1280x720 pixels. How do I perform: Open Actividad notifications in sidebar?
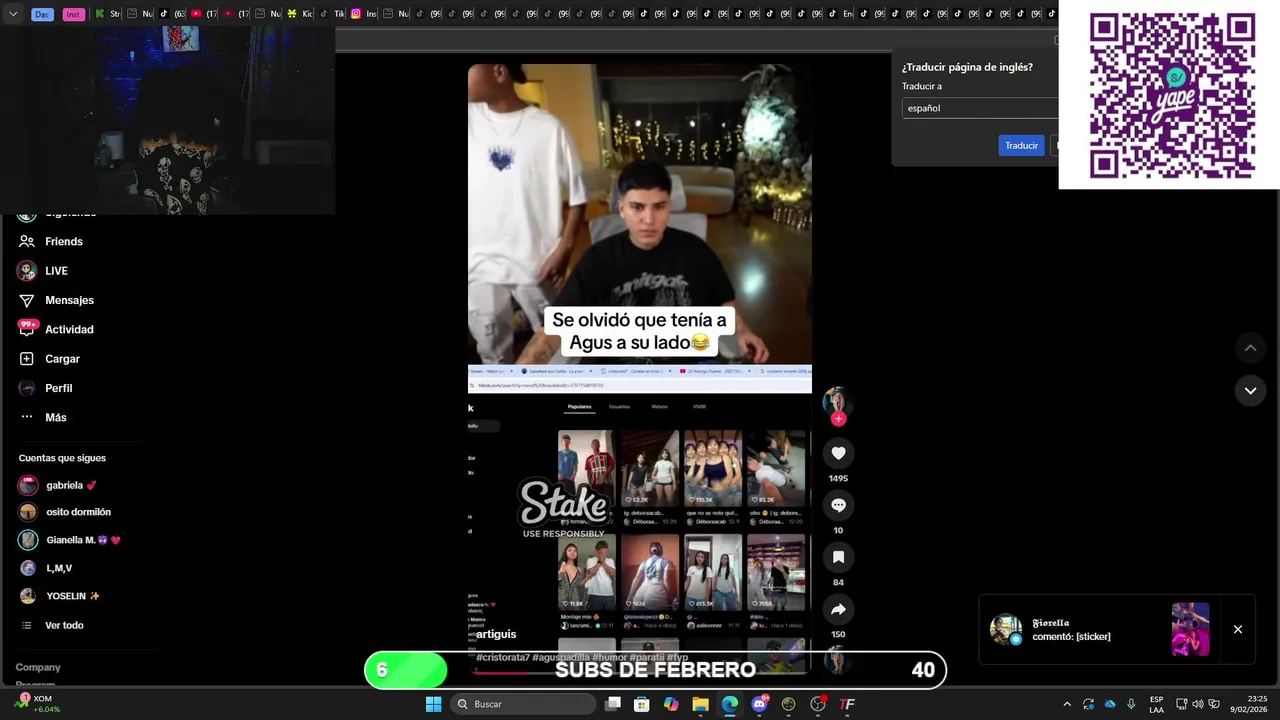pyautogui.click(x=56, y=329)
